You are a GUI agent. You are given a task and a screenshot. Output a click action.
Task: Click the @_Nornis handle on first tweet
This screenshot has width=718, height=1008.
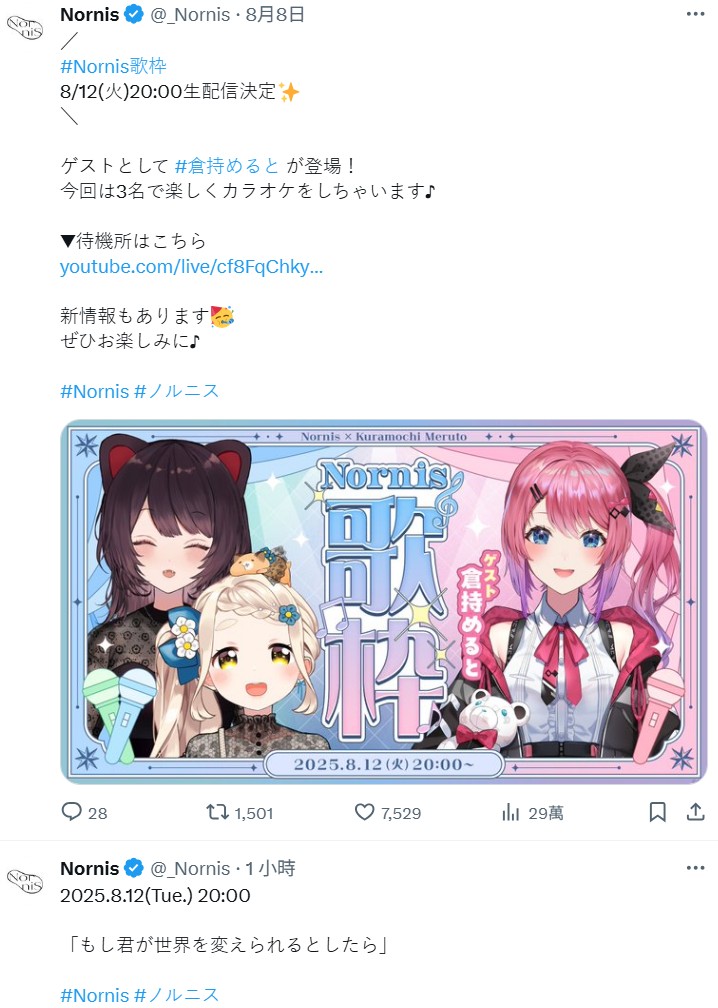[190, 14]
